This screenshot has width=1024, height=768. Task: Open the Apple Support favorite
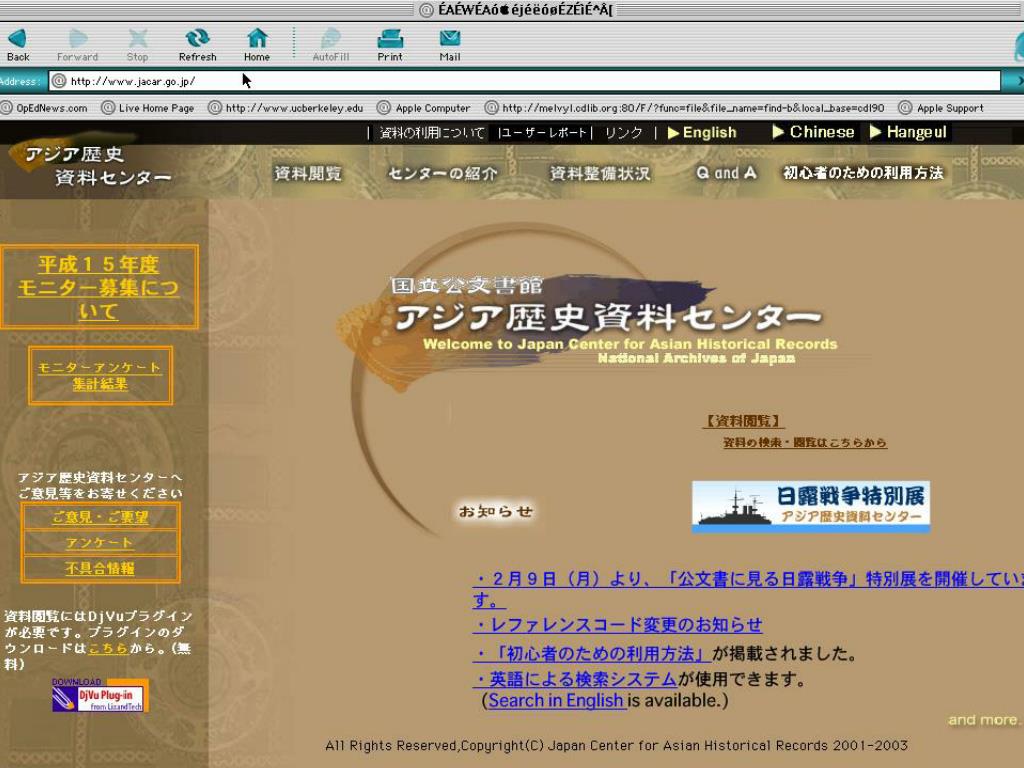941,108
